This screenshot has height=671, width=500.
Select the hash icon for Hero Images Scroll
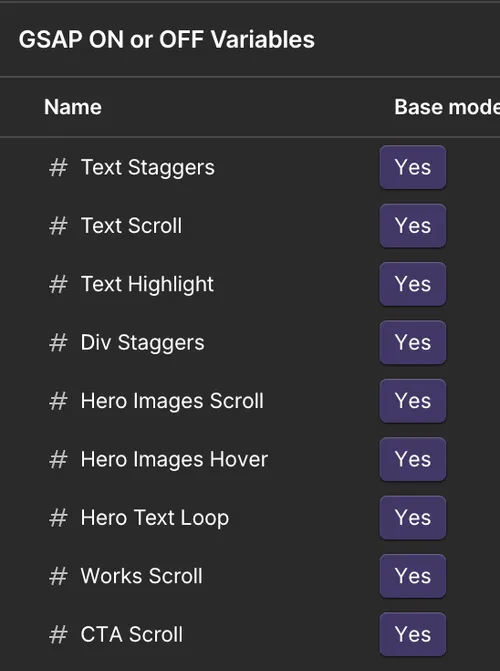pyautogui.click(x=58, y=401)
